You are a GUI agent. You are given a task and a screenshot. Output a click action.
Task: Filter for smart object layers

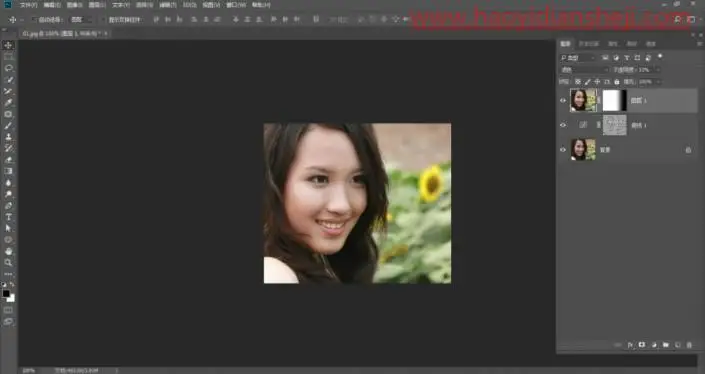click(648, 58)
